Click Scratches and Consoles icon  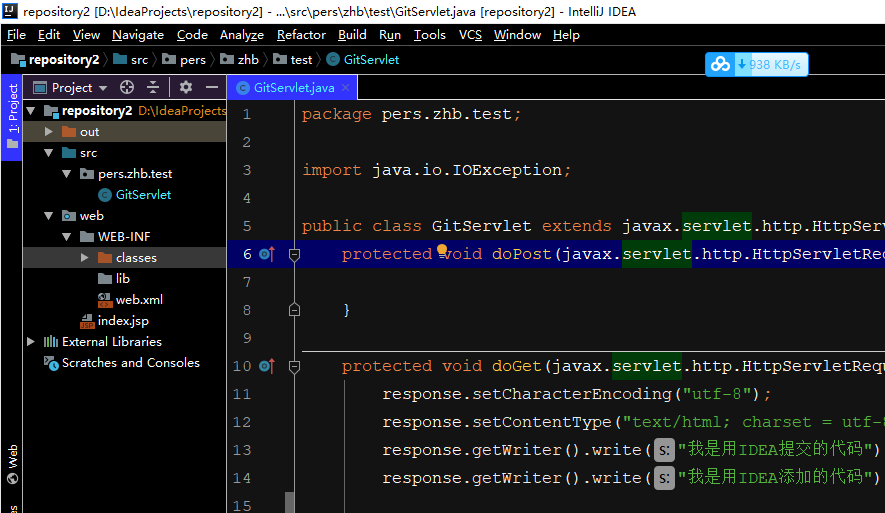[51, 363]
